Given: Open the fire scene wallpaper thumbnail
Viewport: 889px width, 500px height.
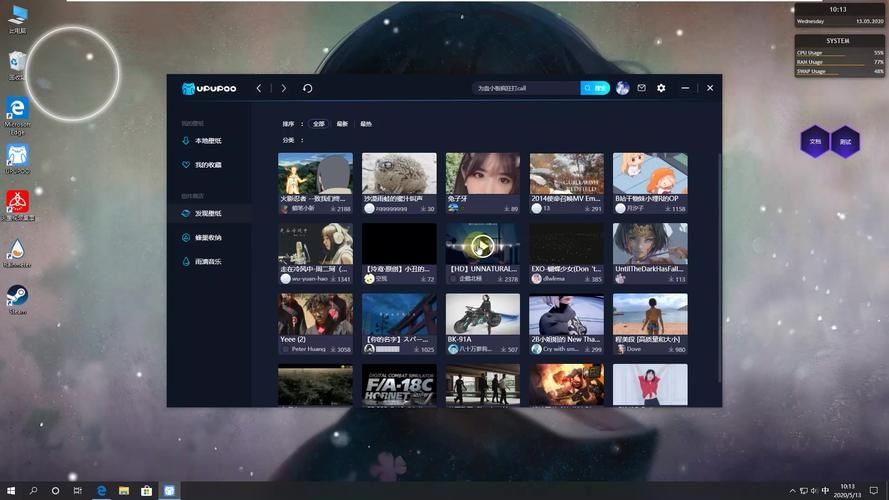Looking at the screenshot, I should [x=566, y=385].
